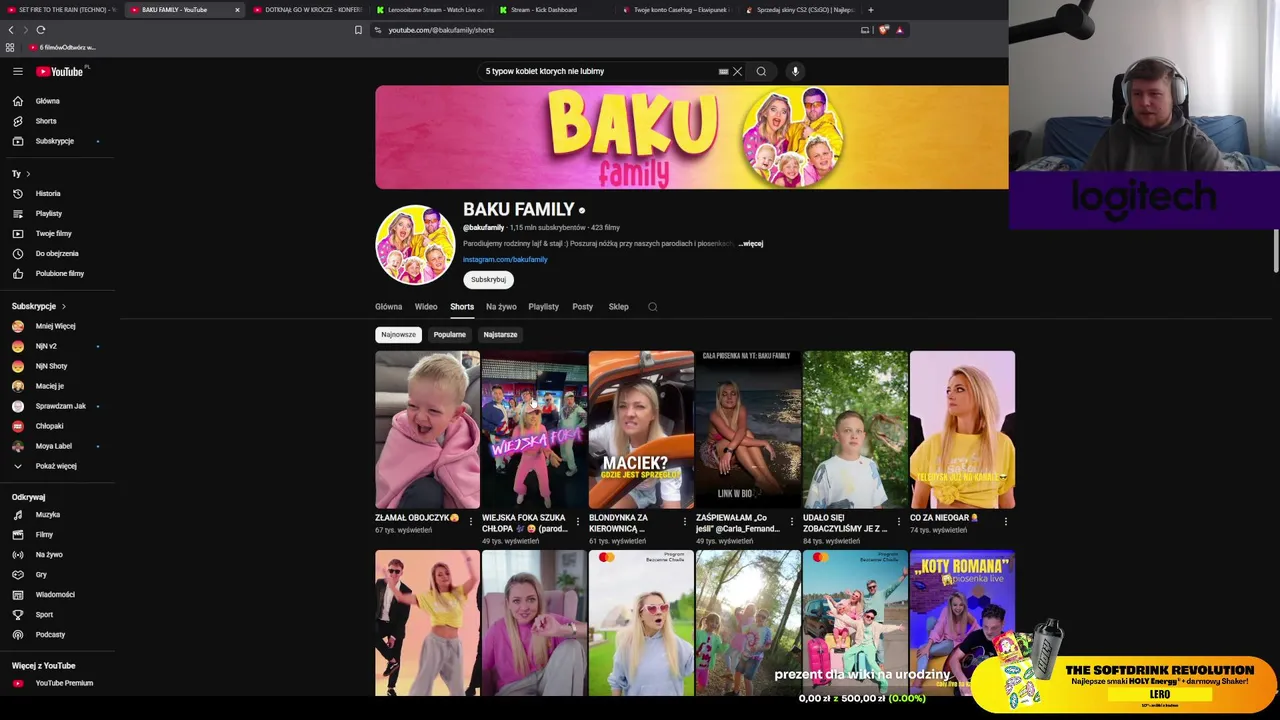Expand Pokaż więcej subscriptions

tap(57, 466)
